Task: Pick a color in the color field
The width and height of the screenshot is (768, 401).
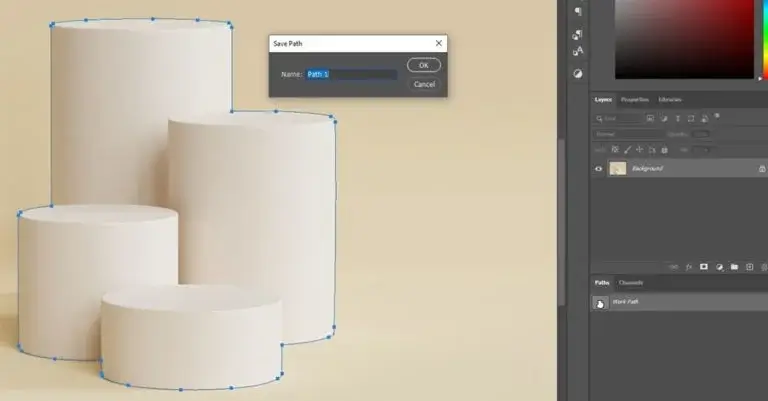Action: 685,39
